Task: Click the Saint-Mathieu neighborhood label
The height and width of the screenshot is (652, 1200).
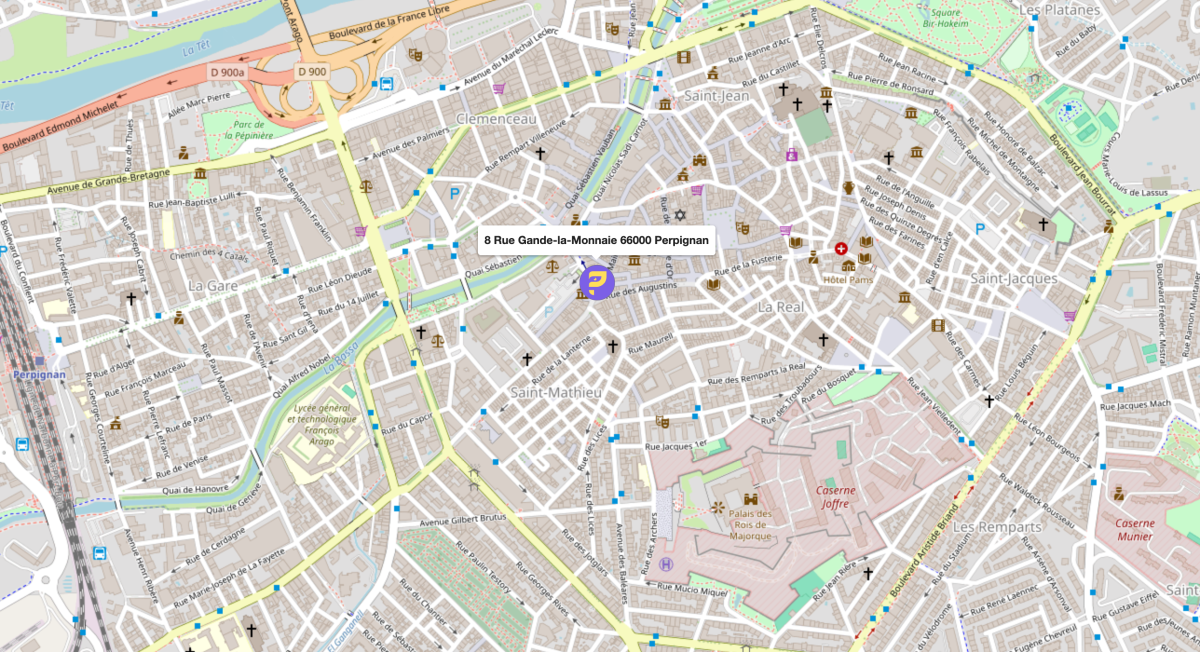Action: tap(556, 392)
